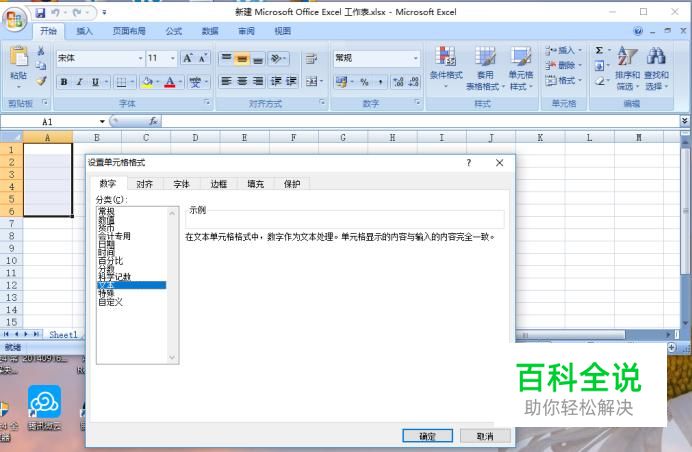Viewport: 692px width, 452px height.
Task: Toggle Italic formatting
Action: click(x=79, y=82)
